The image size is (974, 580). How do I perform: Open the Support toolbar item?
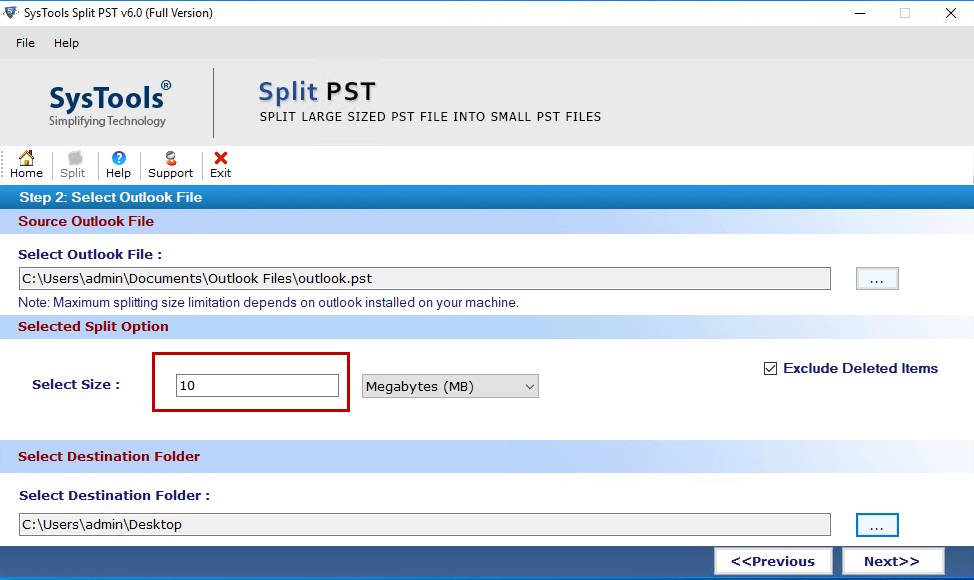[x=170, y=165]
